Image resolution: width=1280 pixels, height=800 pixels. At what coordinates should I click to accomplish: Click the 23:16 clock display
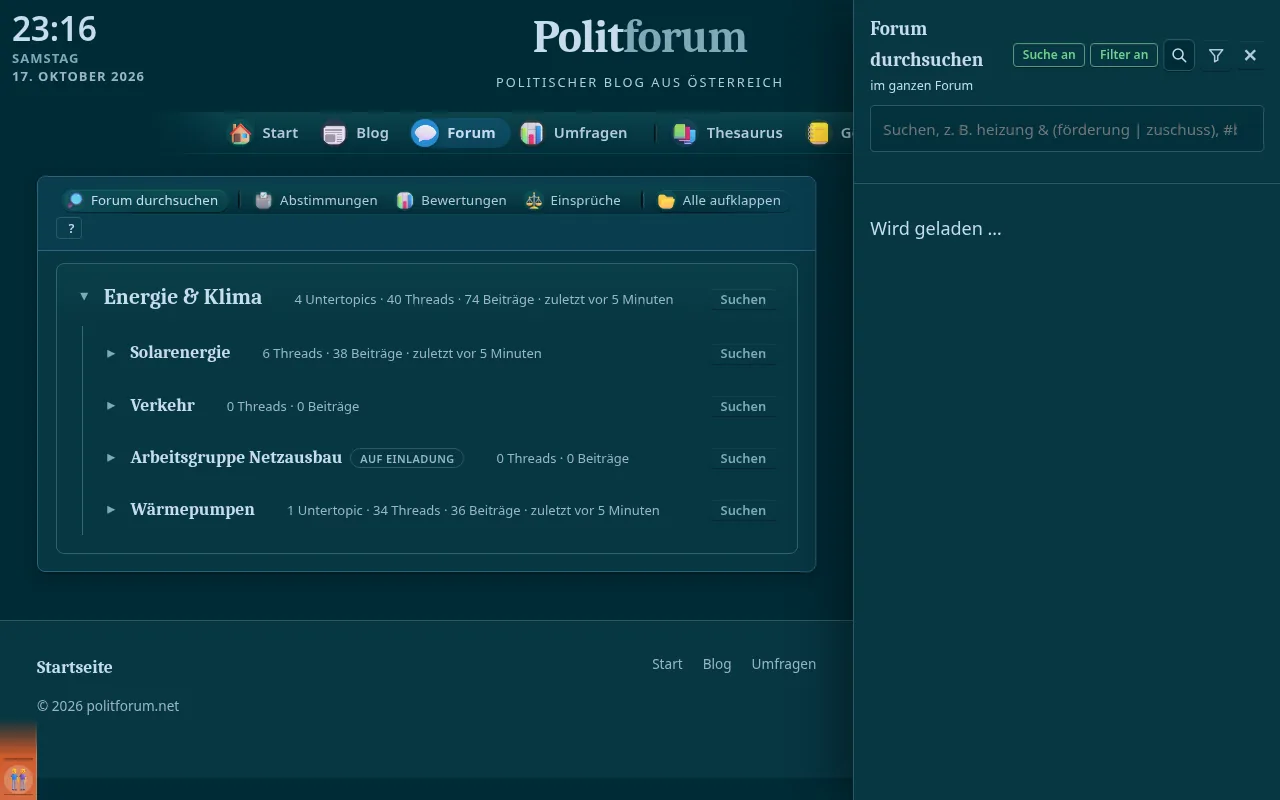click(54, 28)
